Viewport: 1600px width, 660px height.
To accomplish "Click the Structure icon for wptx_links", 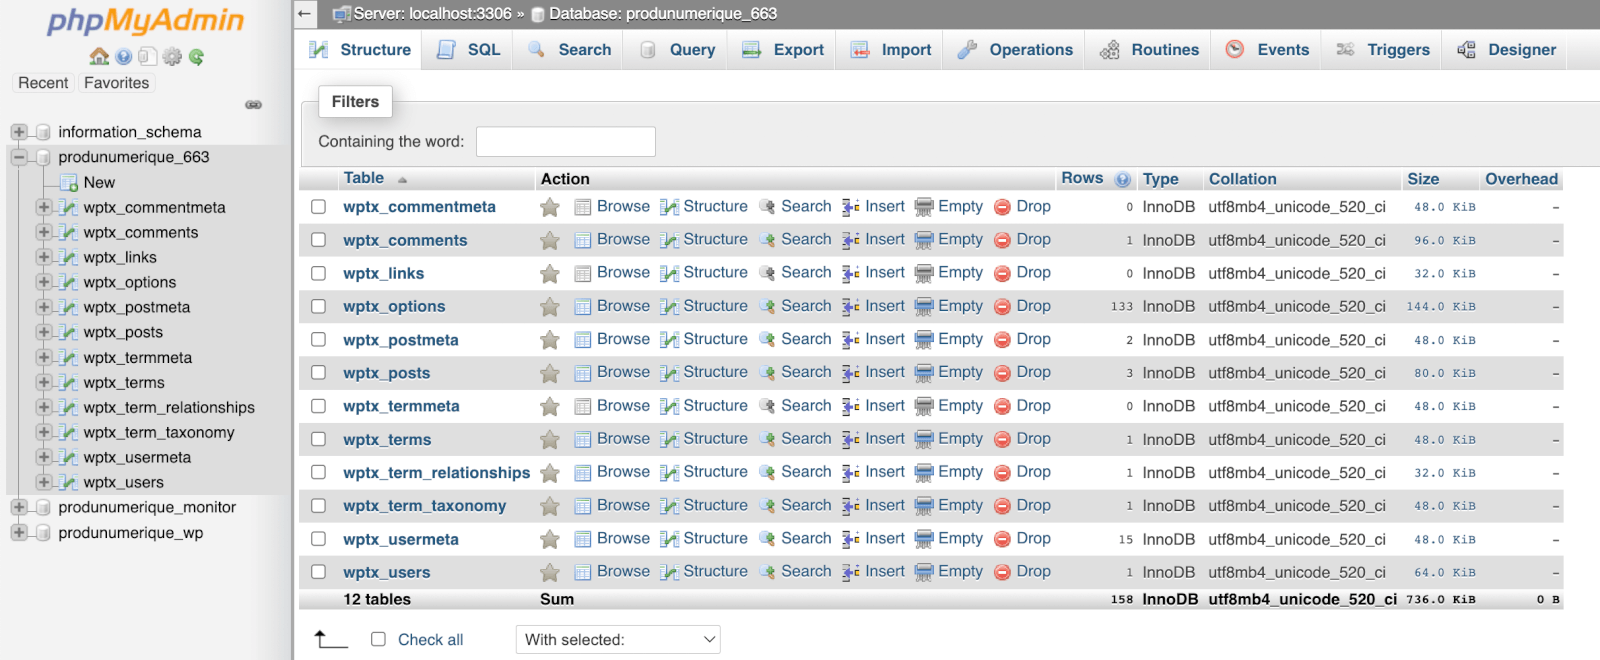I will (x=670, y=273).
